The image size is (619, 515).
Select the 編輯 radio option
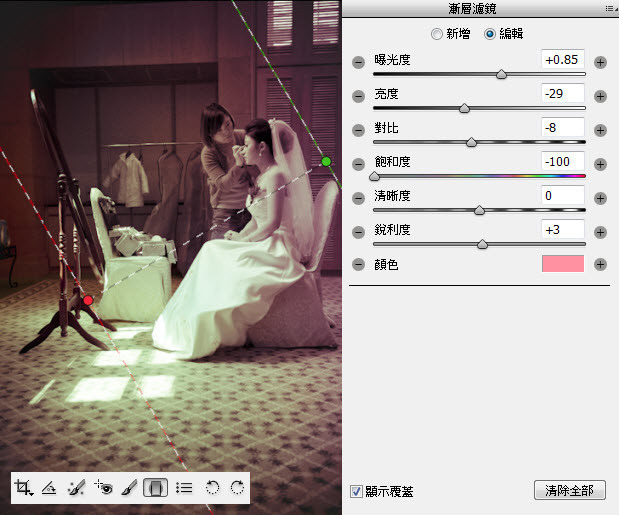[490, 34]
